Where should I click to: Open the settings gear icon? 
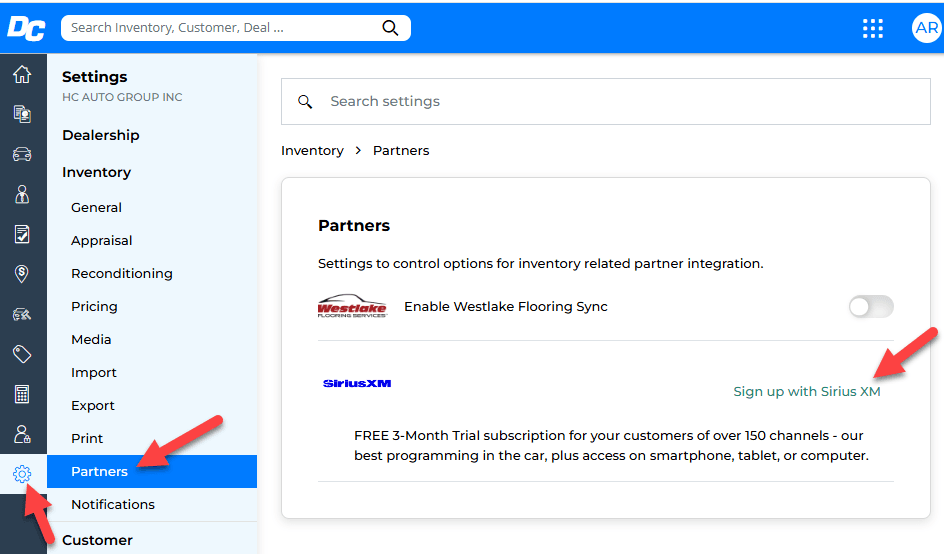[x=22, y=474]
